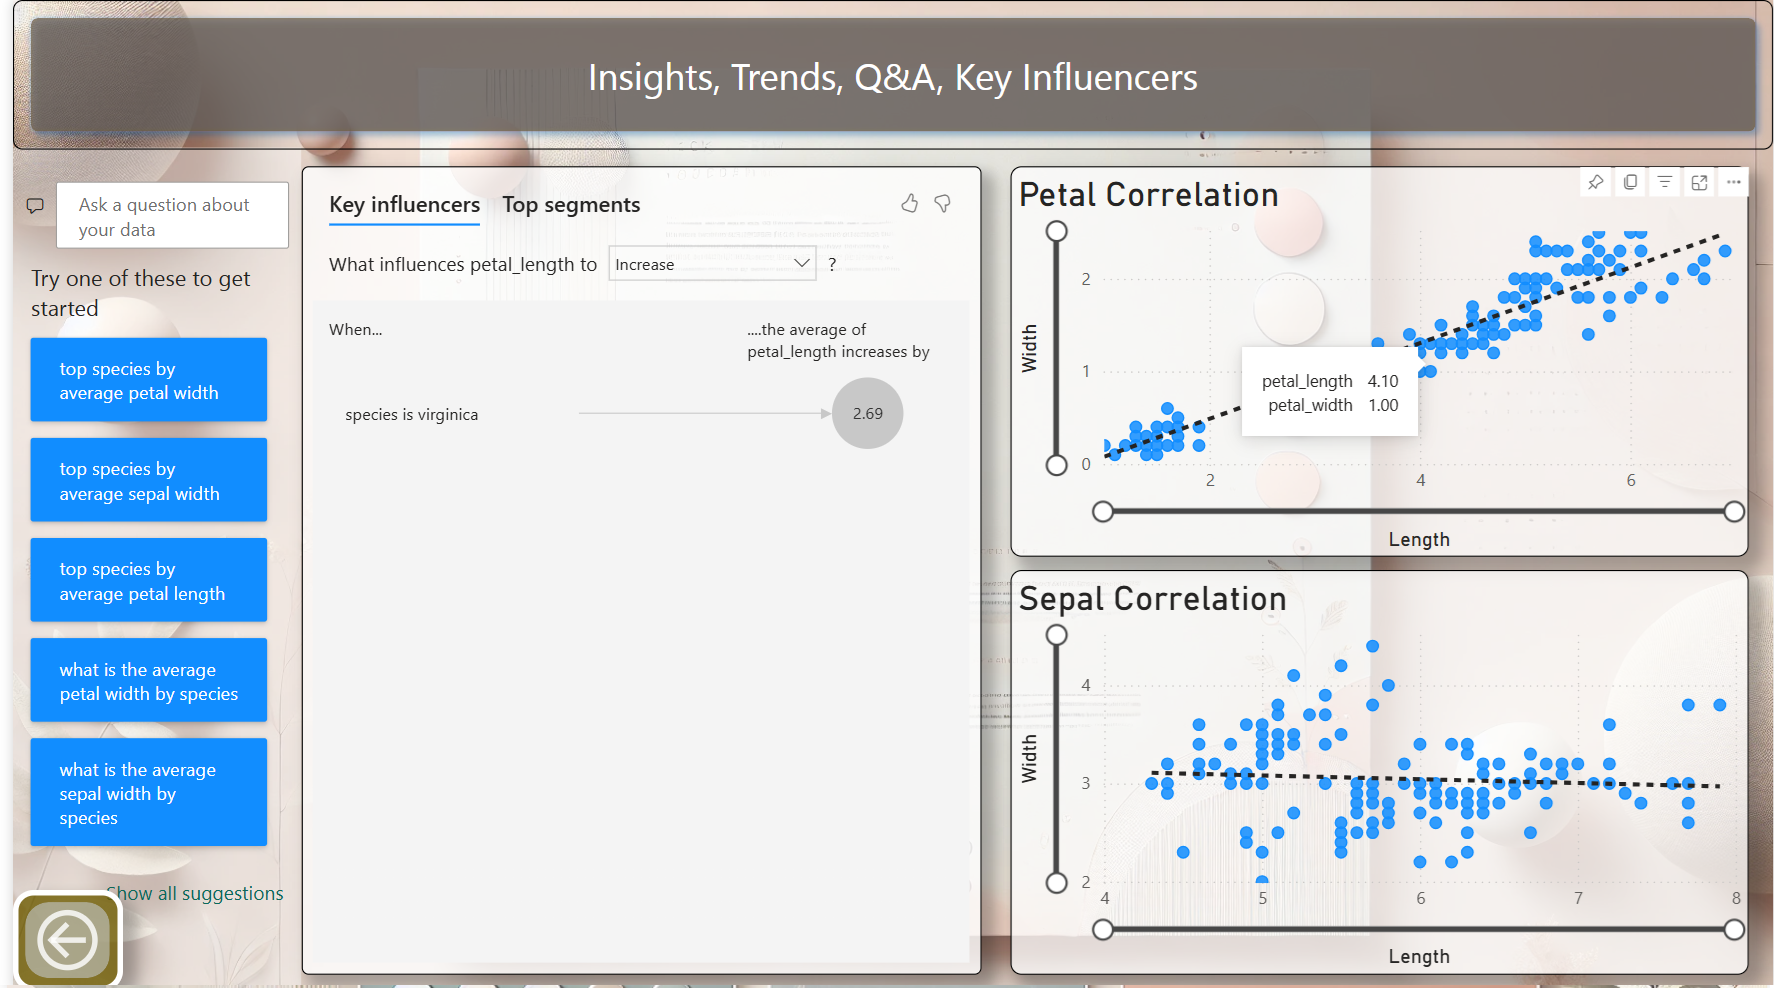1774x988 pixels.
Task: Select average petal width by species suggestion
Action: [149, 680]
